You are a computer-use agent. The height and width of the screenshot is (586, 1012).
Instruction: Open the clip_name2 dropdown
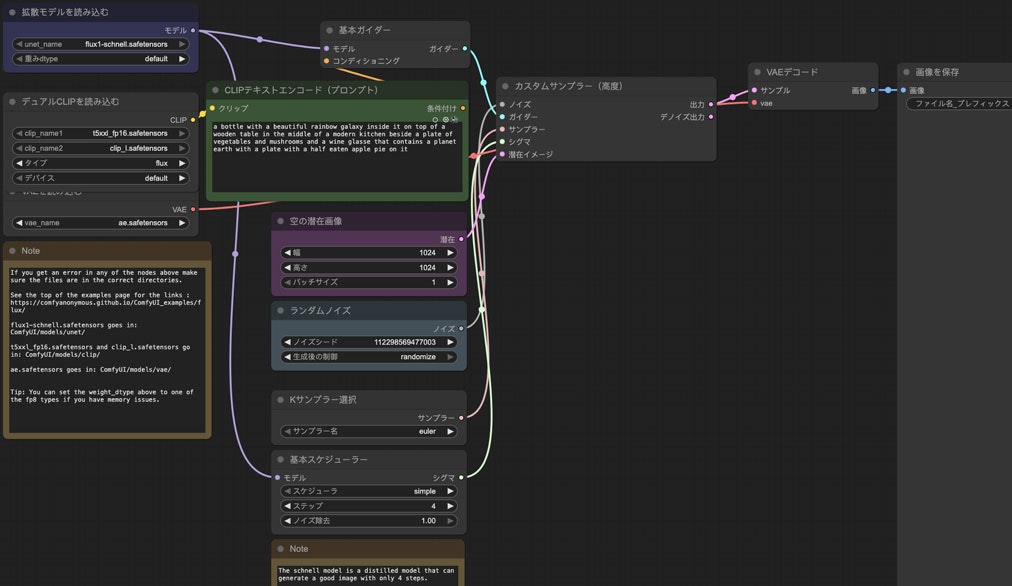[x=101, y=148]
